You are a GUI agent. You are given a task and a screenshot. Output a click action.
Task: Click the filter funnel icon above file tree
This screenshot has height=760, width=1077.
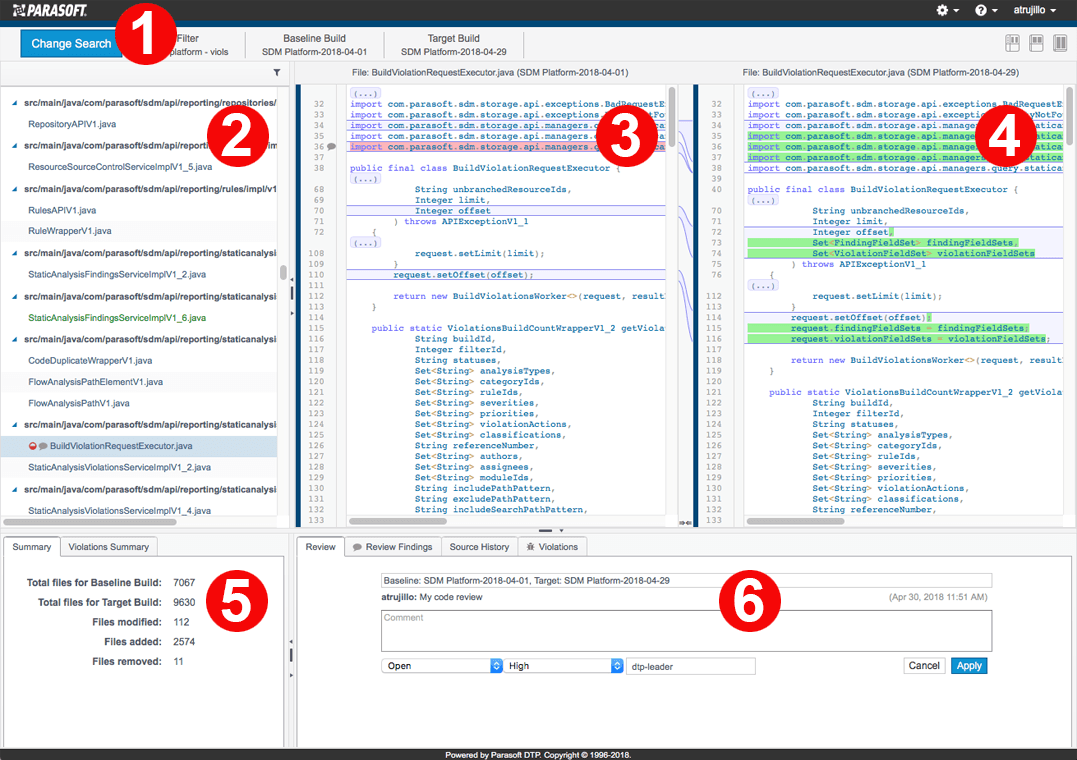coord(277,72)
